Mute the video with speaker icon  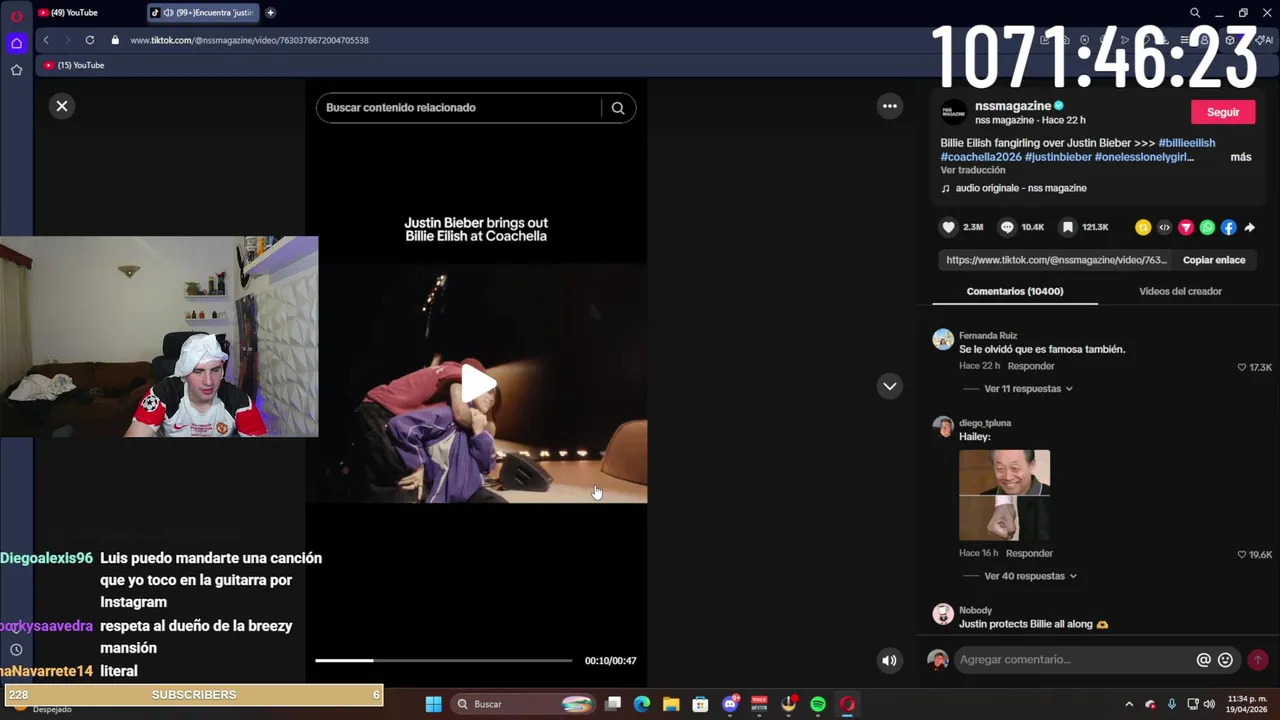[889, 660]
